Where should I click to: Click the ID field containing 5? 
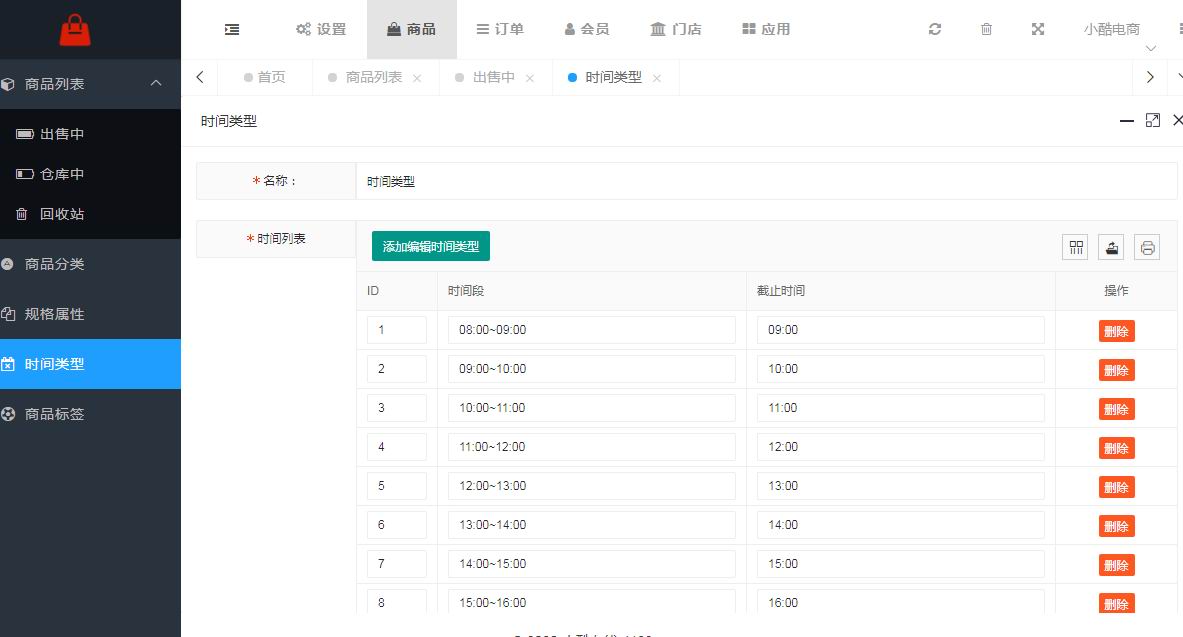click(x=397, y=486)
